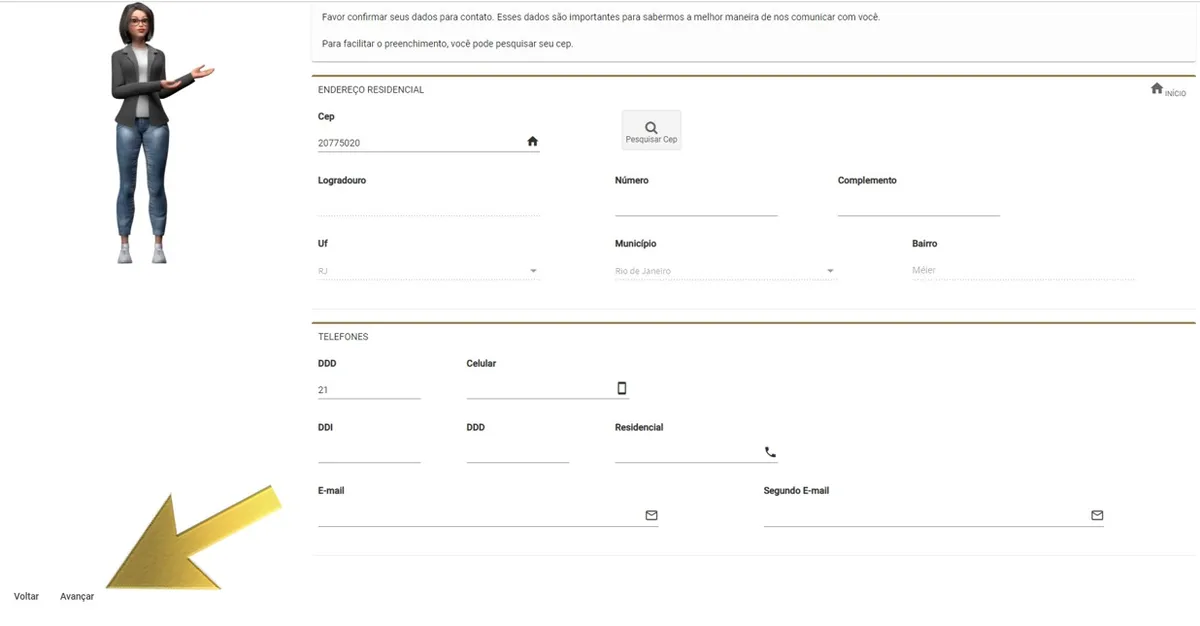The width and height of the screenshot is (1200, 626).
Task: Focus the Complemento input field
Action: click(918, 206)
